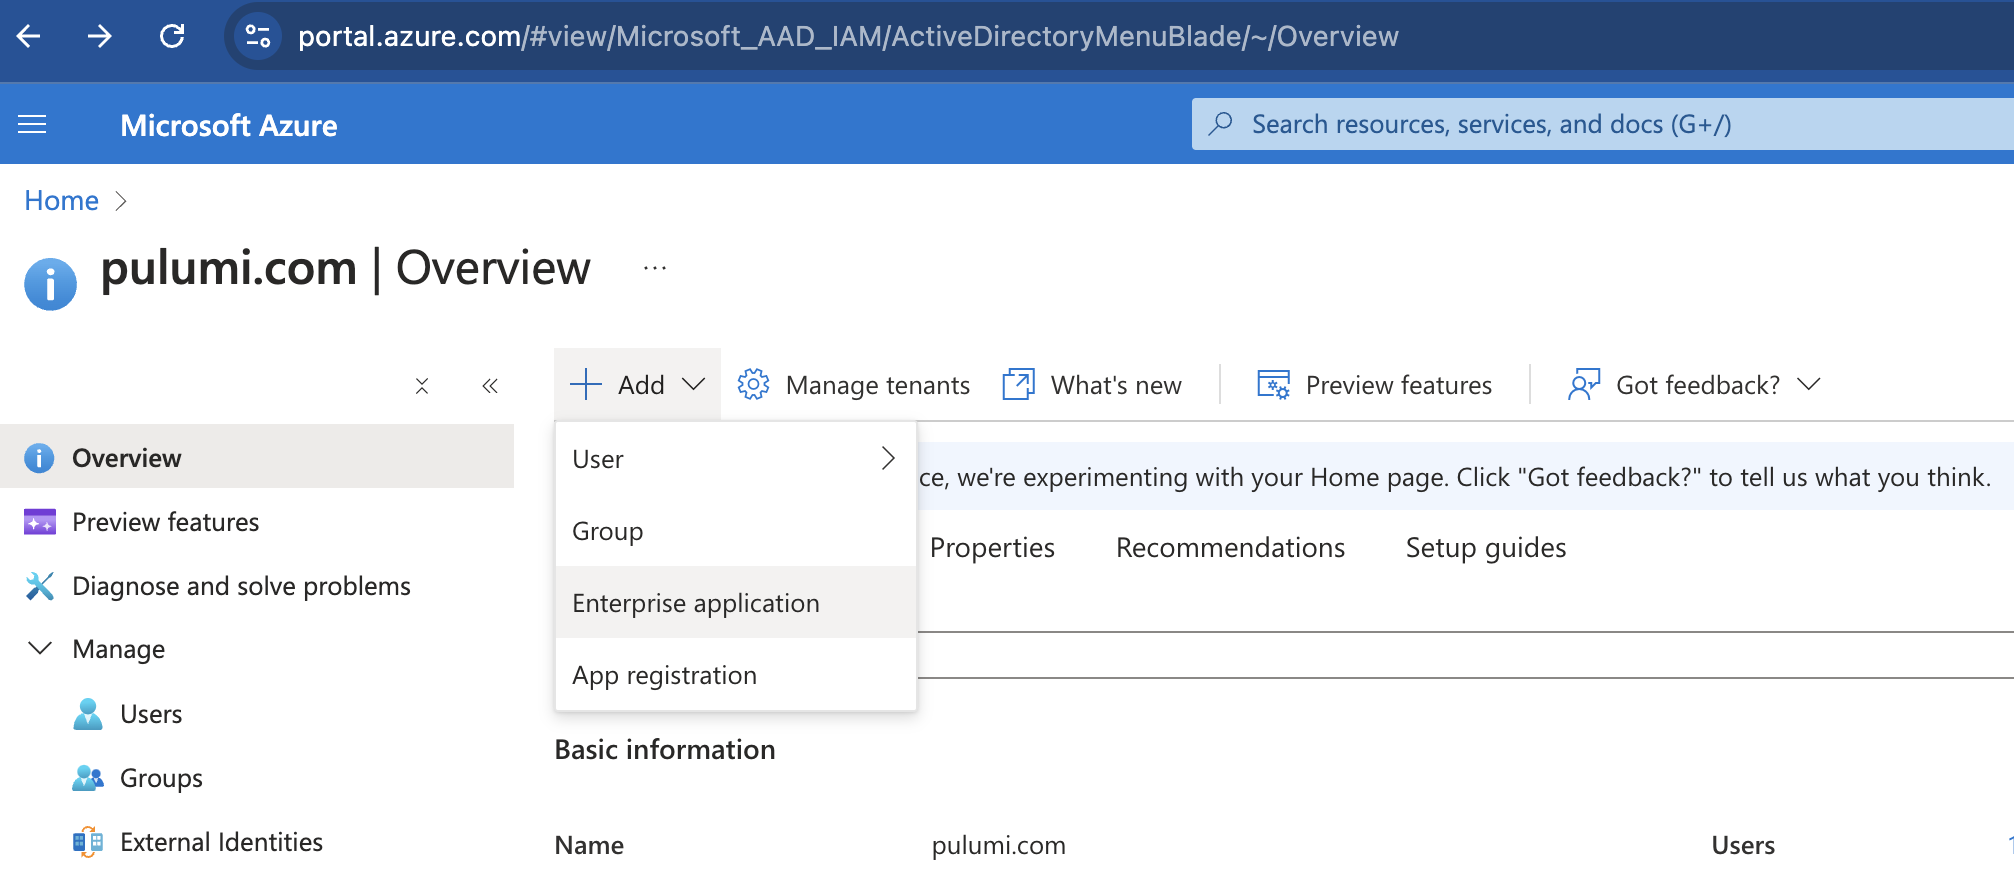Open the ellipsis more options next to Overview
Screen dimensions: 2014x884
coord(655,268)
